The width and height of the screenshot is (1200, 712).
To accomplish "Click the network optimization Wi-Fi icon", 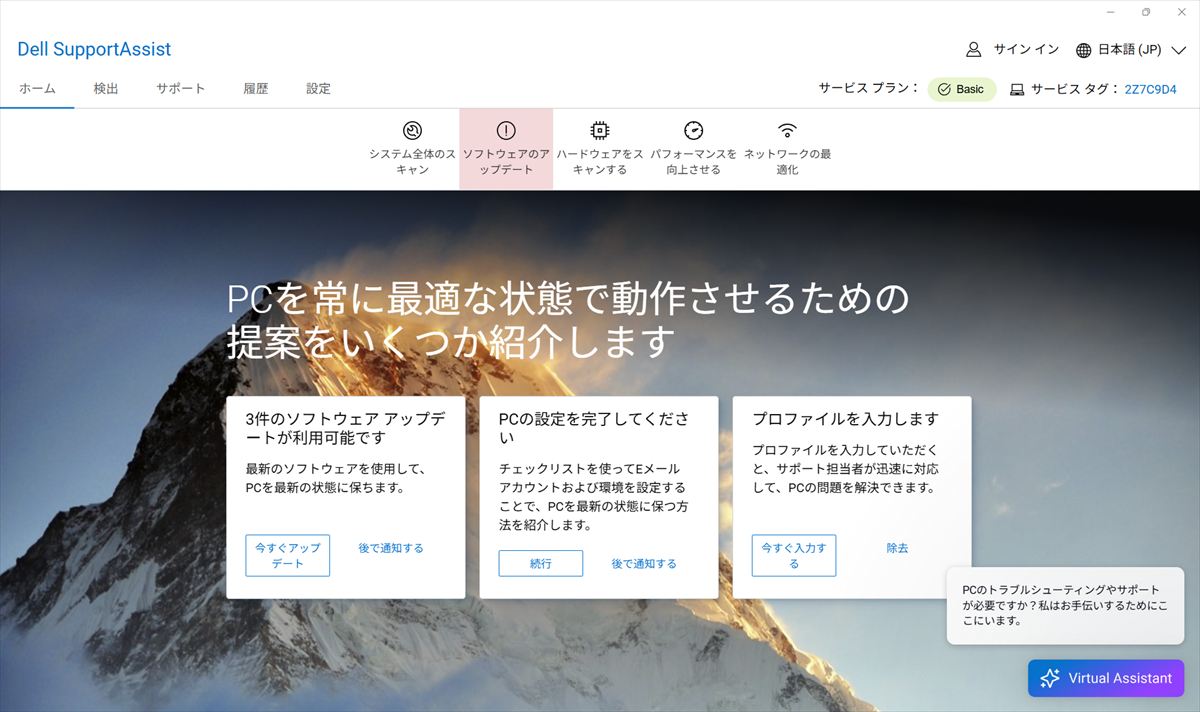I will (x=787, y=130).
